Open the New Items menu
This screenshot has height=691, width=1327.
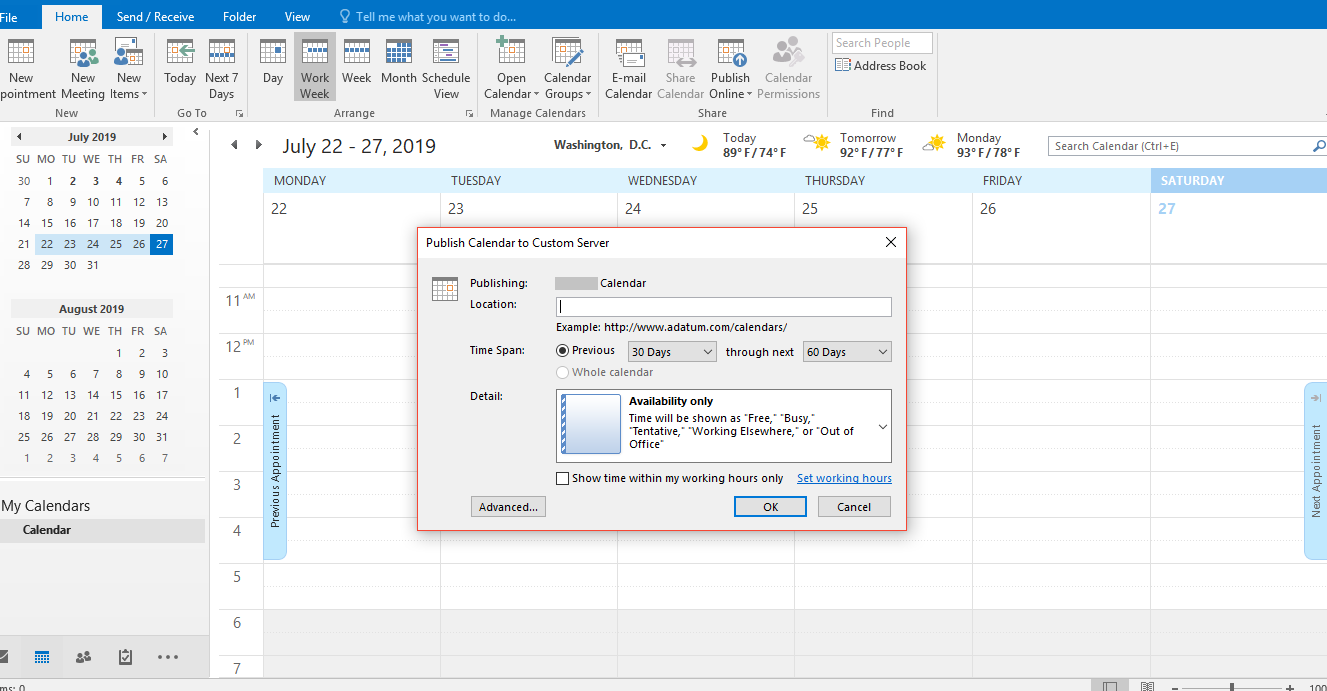pos(128,68)
